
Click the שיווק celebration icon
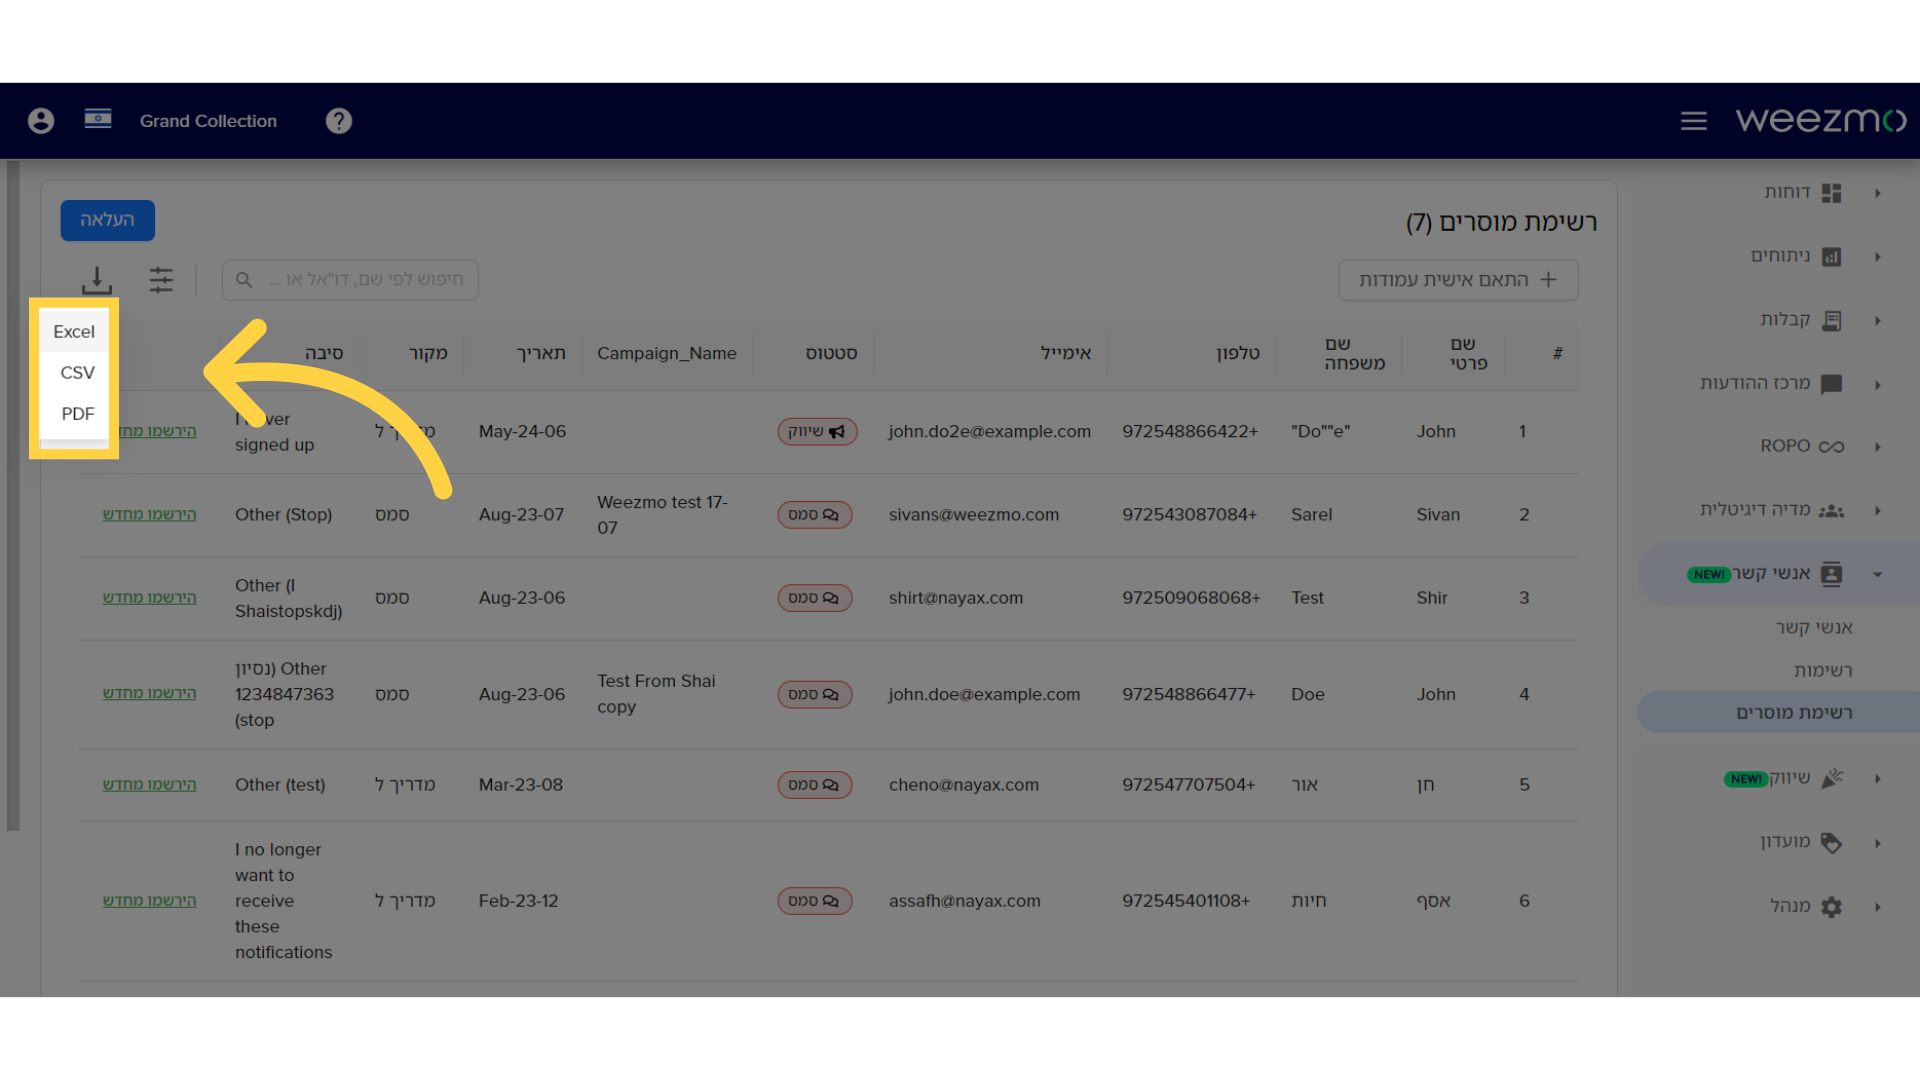(x=1832, y=779)
